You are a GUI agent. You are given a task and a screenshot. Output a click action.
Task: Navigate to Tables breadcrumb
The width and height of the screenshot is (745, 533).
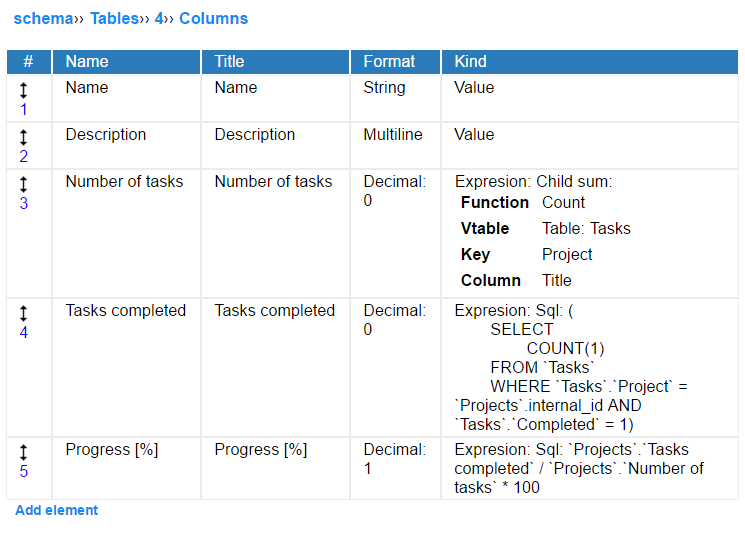(x=115, y=19)
